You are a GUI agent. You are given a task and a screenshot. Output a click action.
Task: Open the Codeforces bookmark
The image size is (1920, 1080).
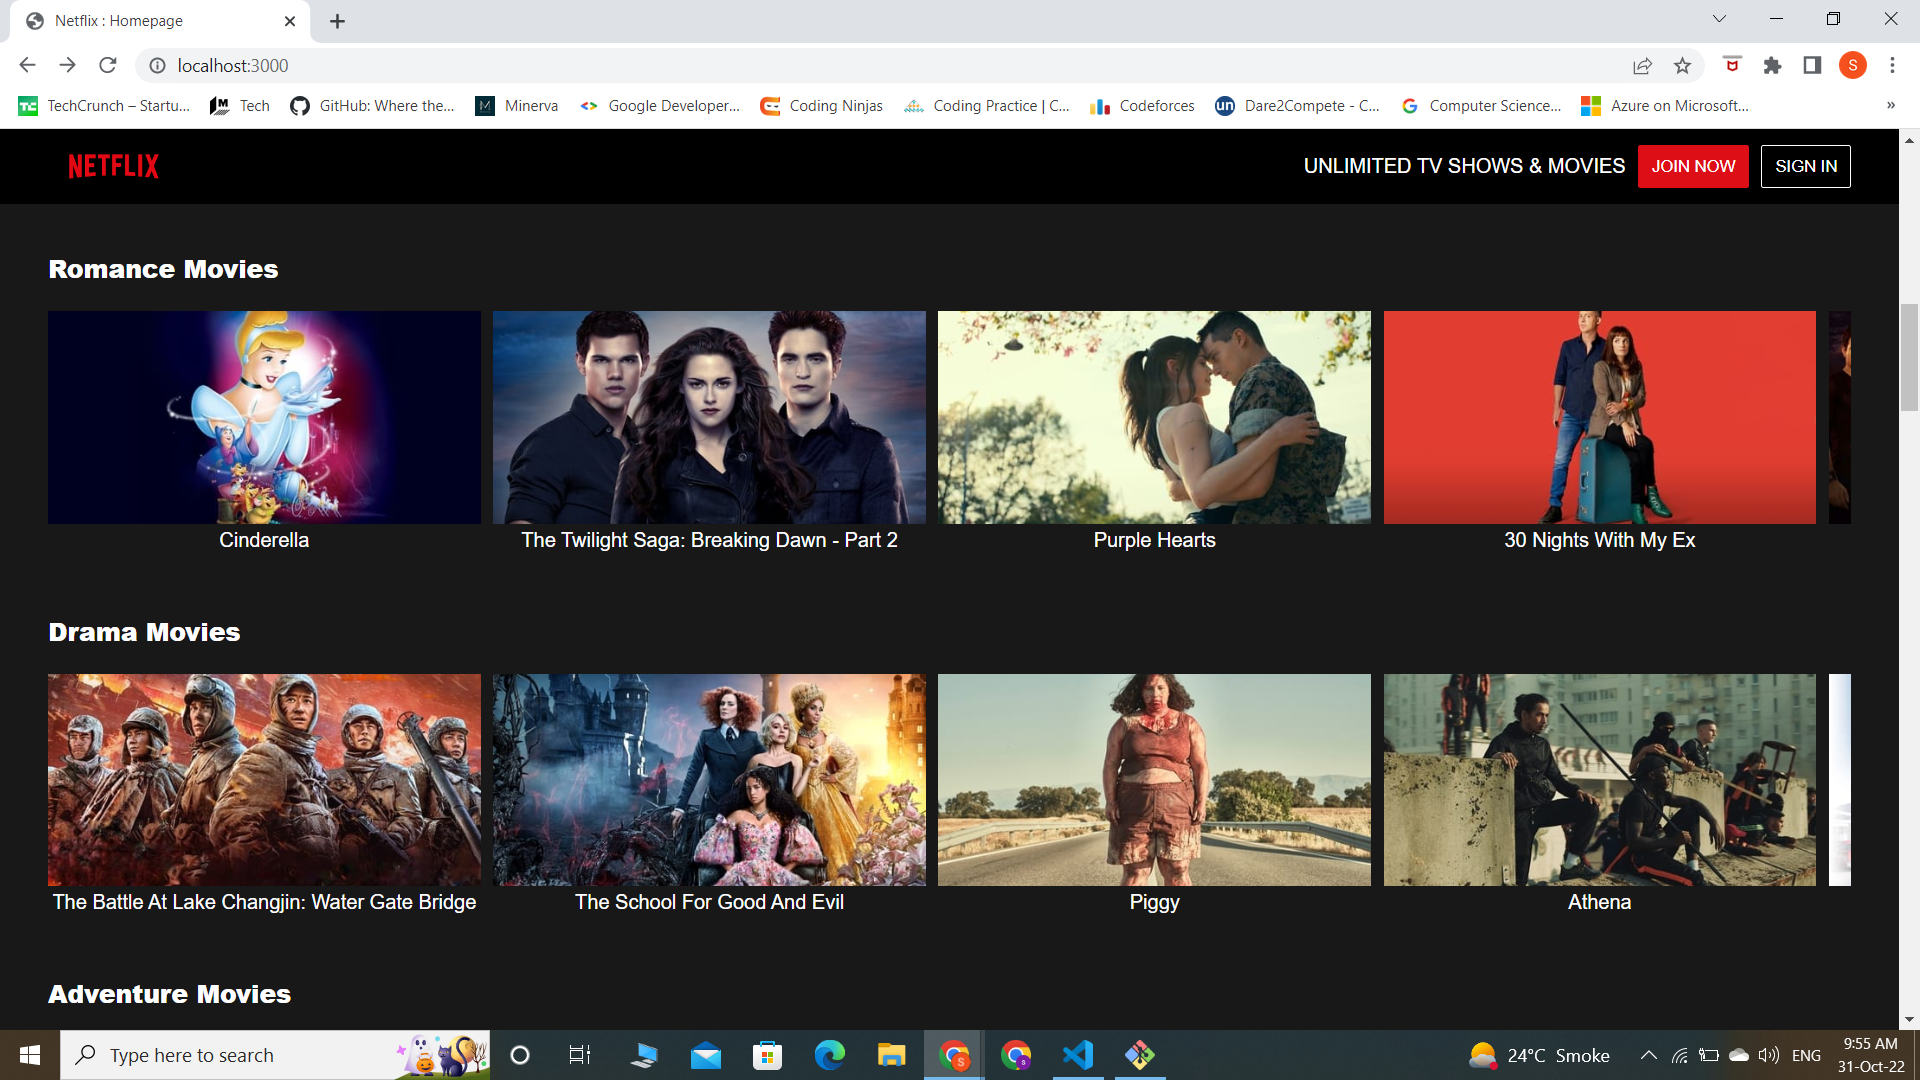pos(1142,105)
